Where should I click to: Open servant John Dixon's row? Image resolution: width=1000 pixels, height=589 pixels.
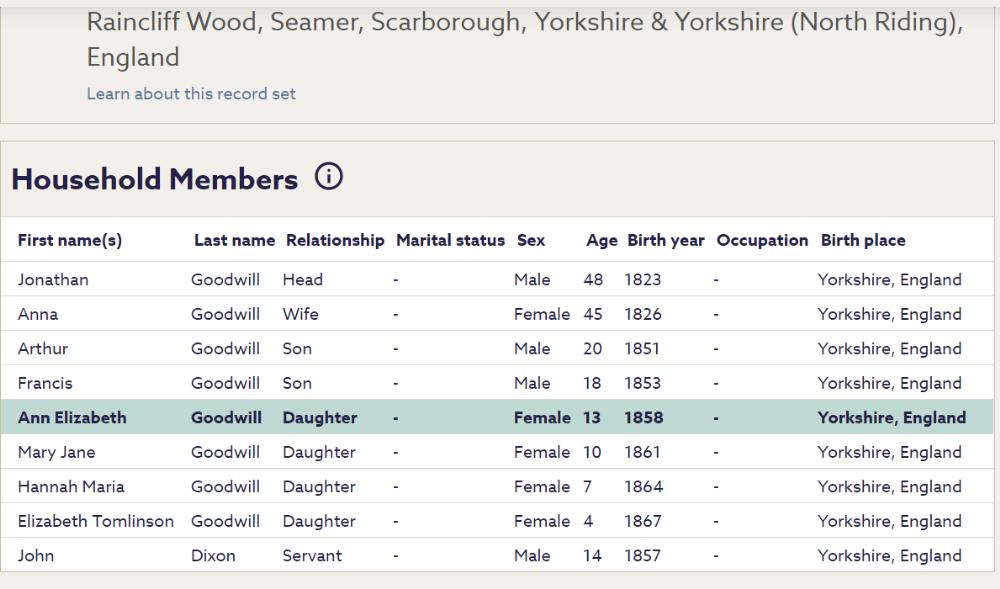point(36,556)
